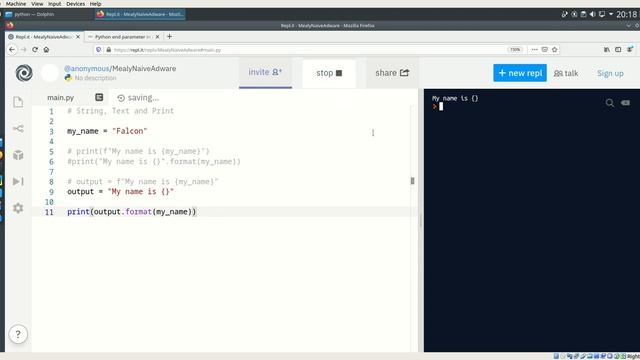Viewport: 640px width, 360px height.
Task: Clear the console output icon
Action: (x=625, y=103)
